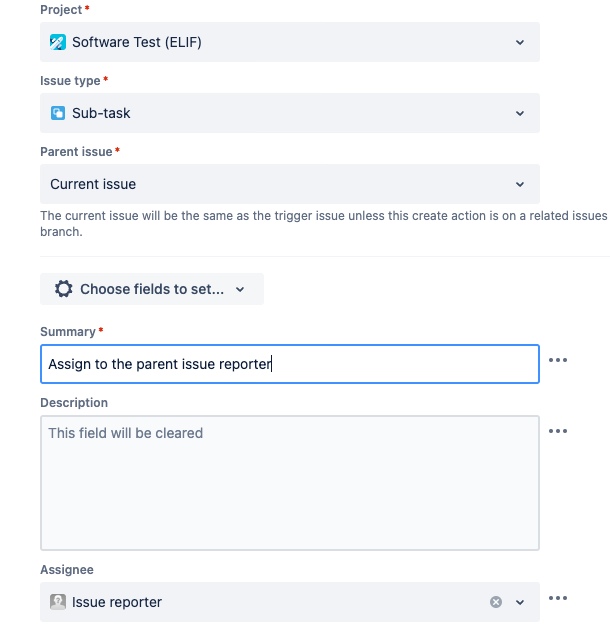This screenshot has width=610, height=641.
Task: Select the Current issue parent option
Action: (x=290, y=184)
